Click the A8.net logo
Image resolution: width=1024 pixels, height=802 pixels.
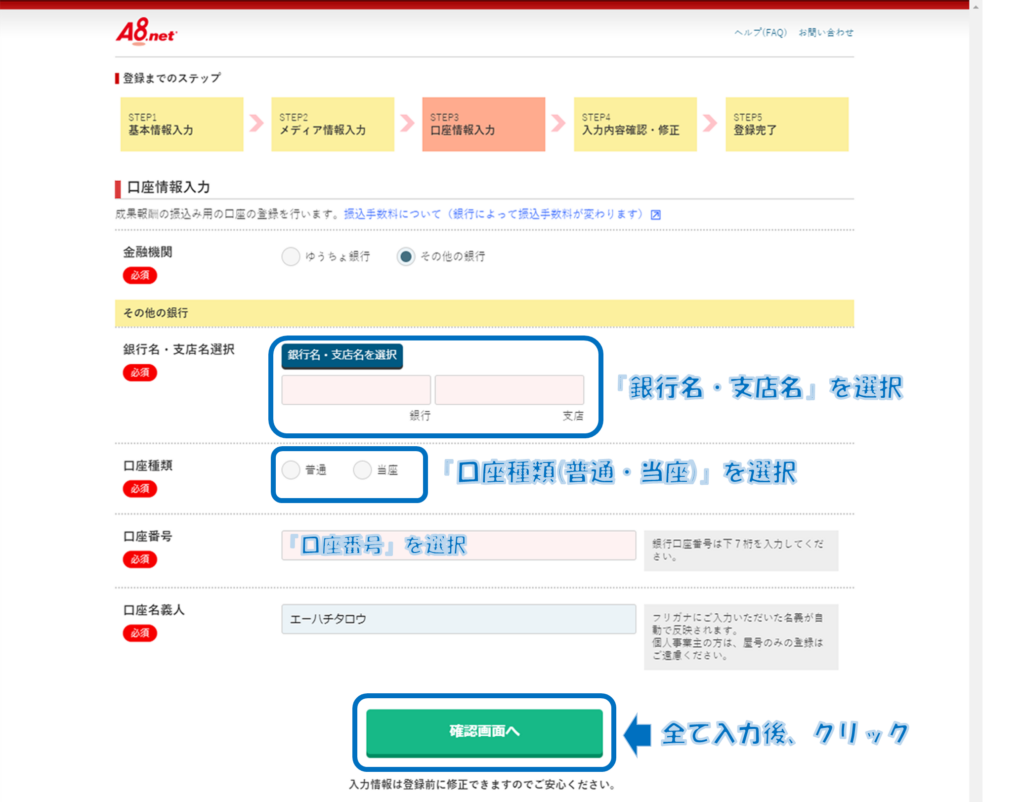146,32
